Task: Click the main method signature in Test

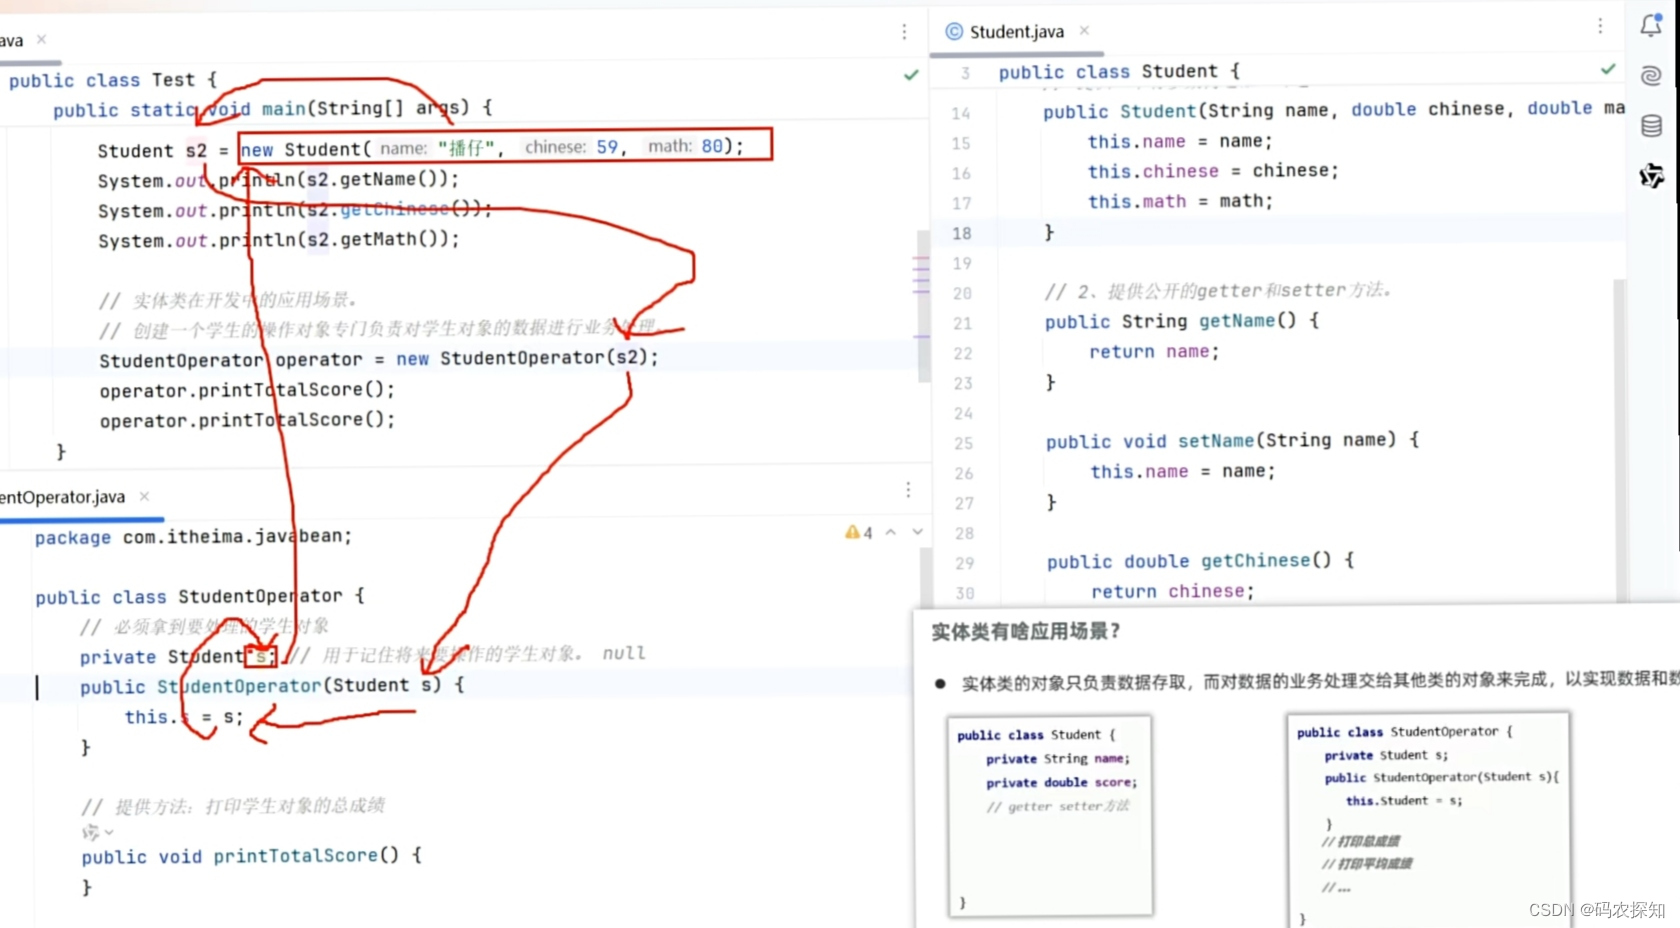Action: pos(272,109)
